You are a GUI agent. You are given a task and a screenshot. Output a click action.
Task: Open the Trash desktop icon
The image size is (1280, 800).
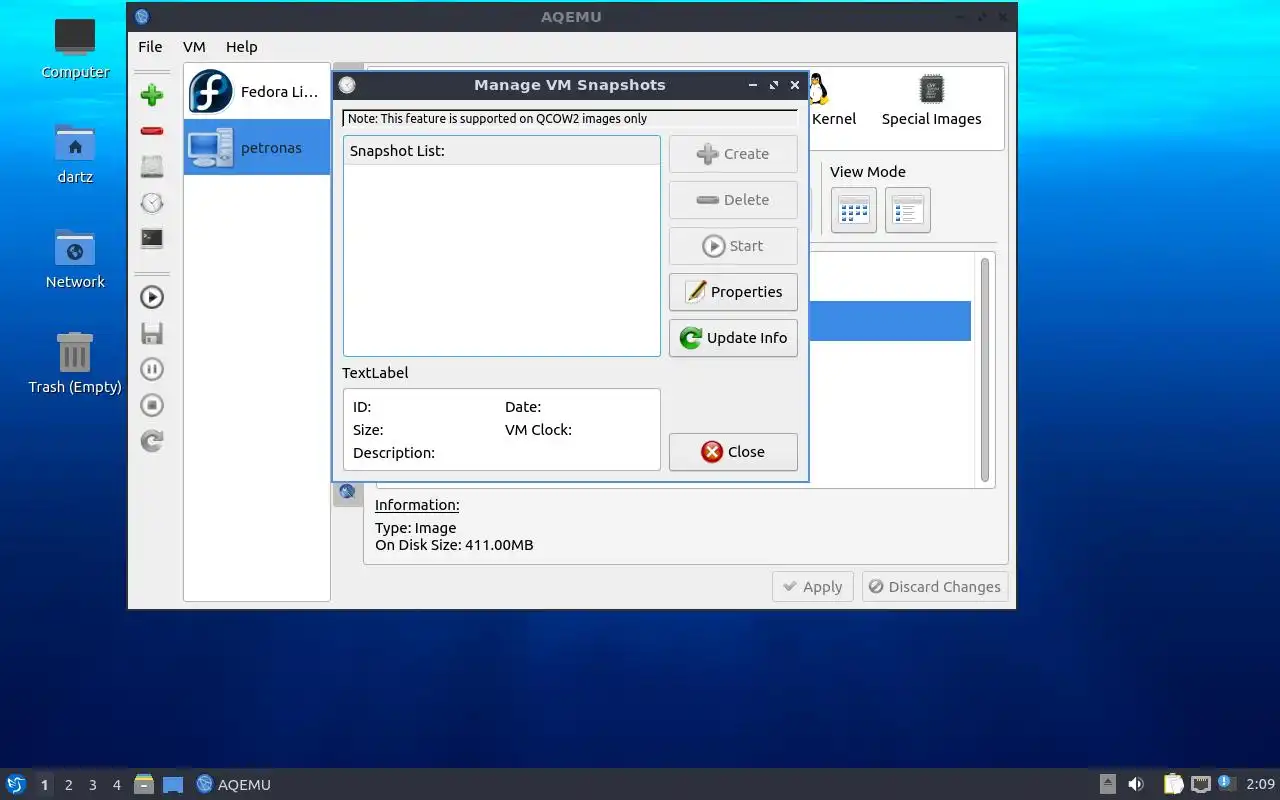75,365
